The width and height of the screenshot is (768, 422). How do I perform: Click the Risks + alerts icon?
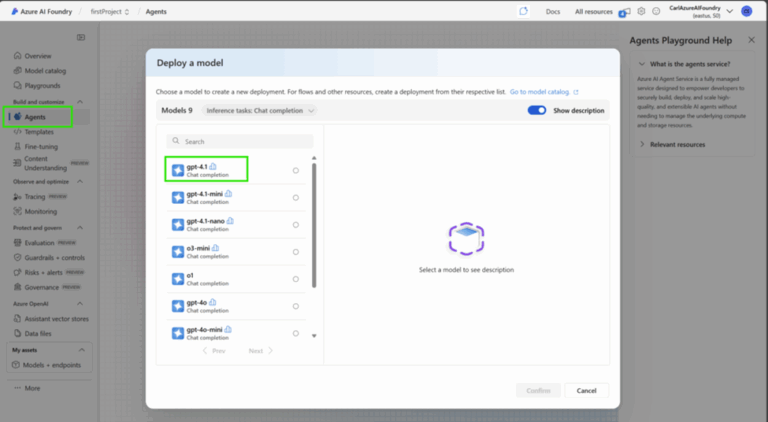(18, 272)
